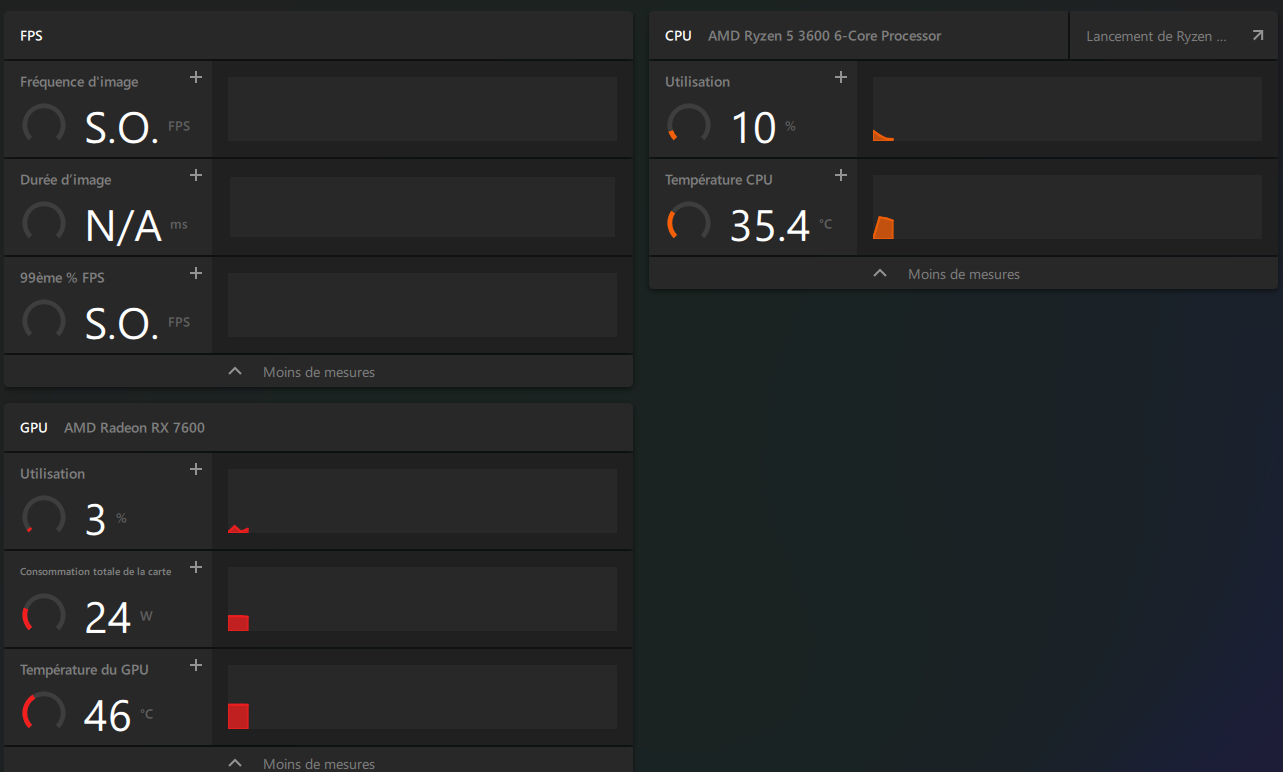Viewport: 1283px width, 772px height.
Task: Open external arrow icon for Ryzen launch
Action: click(x=1258, y=36)
